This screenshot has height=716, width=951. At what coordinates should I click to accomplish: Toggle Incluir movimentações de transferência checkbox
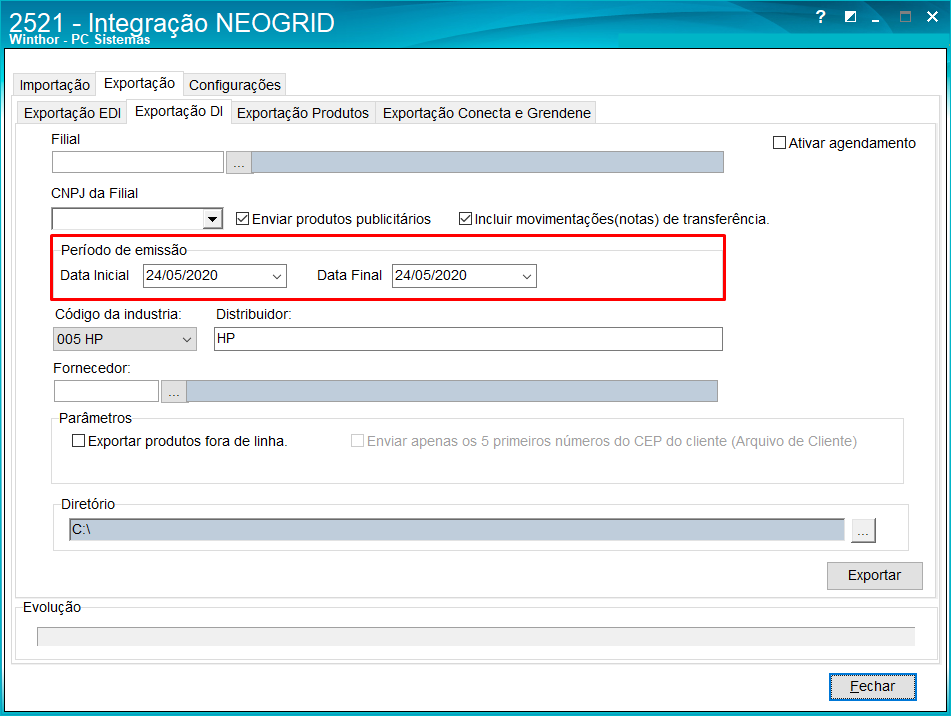point(465,219)
